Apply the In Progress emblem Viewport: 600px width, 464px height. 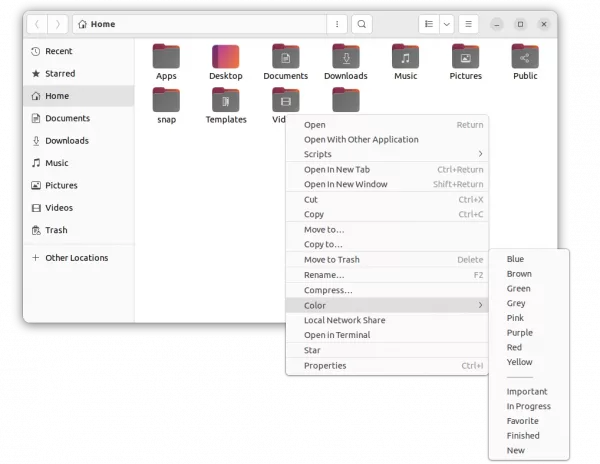[529, 406]
